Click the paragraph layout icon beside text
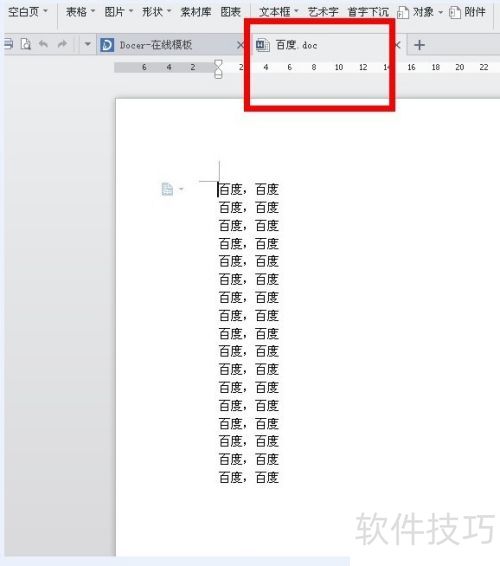The width and height of the screenshot is (500, 566). click(167, 189)
